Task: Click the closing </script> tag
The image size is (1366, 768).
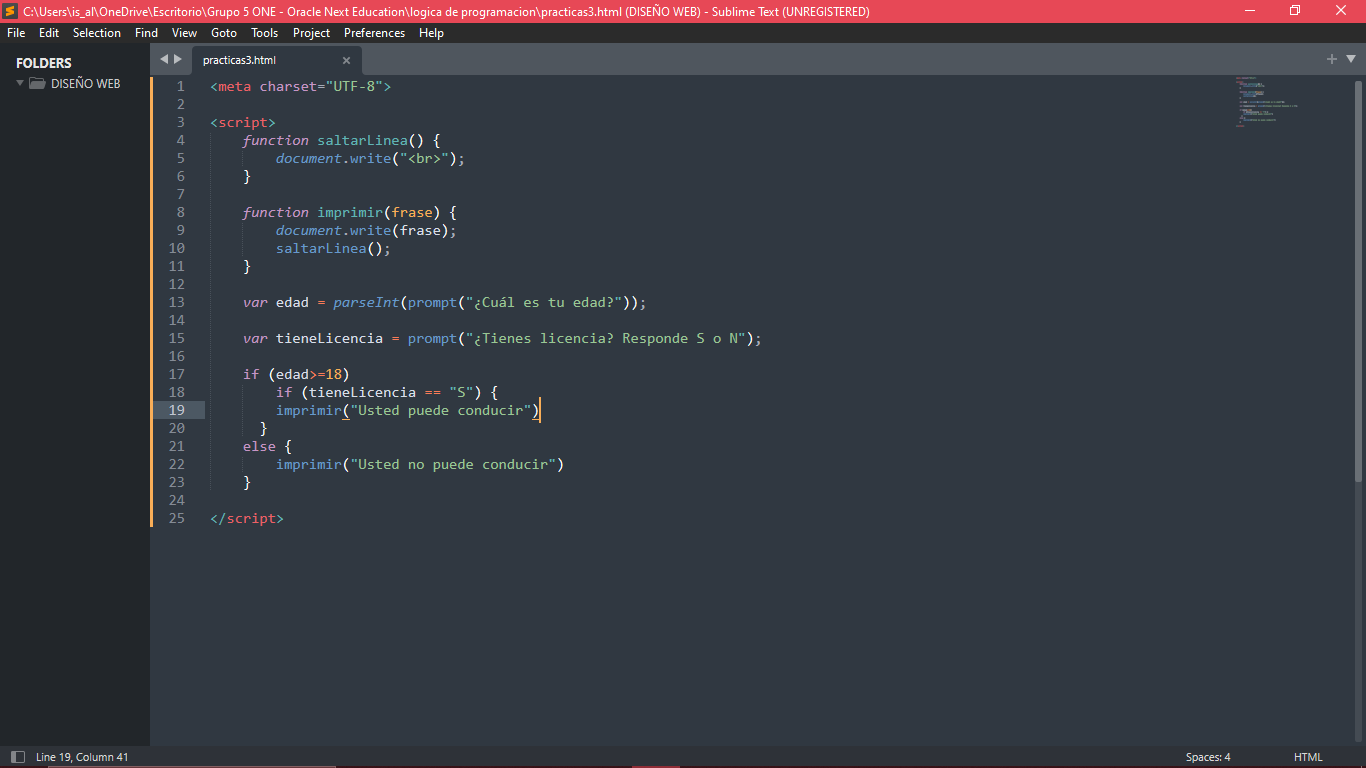Action: (x=247, y=518)
